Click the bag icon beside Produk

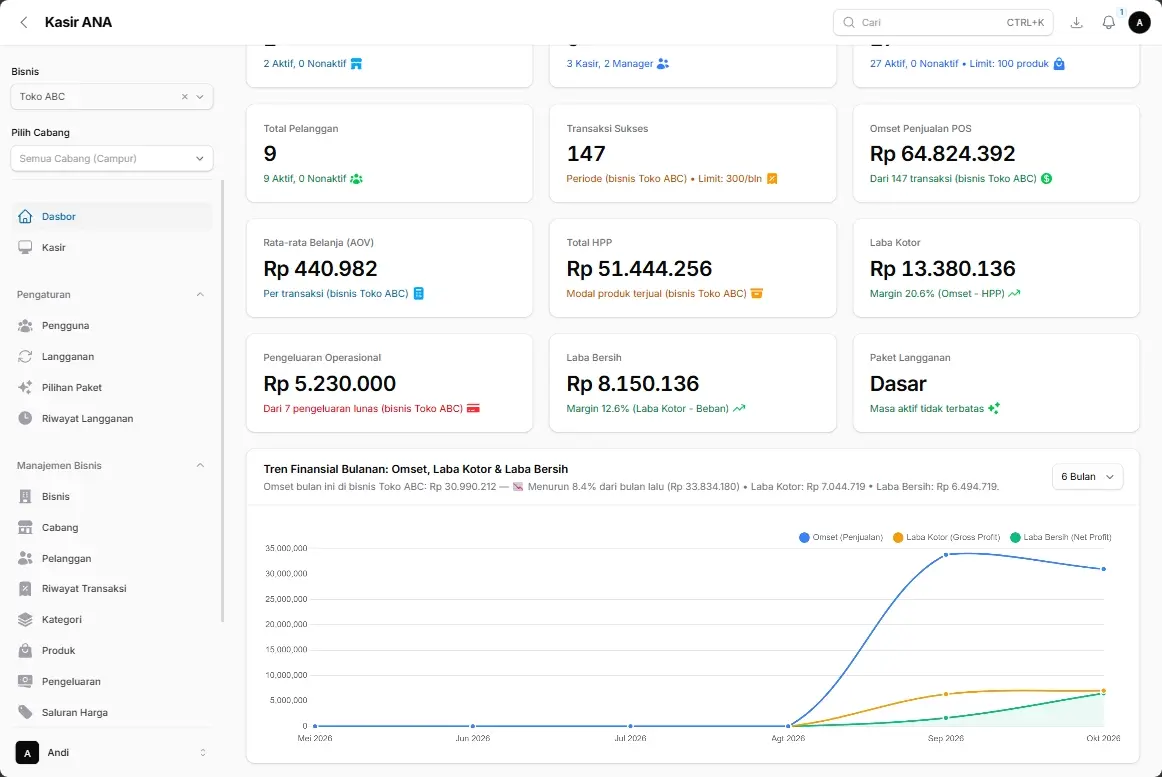point(25,650)
